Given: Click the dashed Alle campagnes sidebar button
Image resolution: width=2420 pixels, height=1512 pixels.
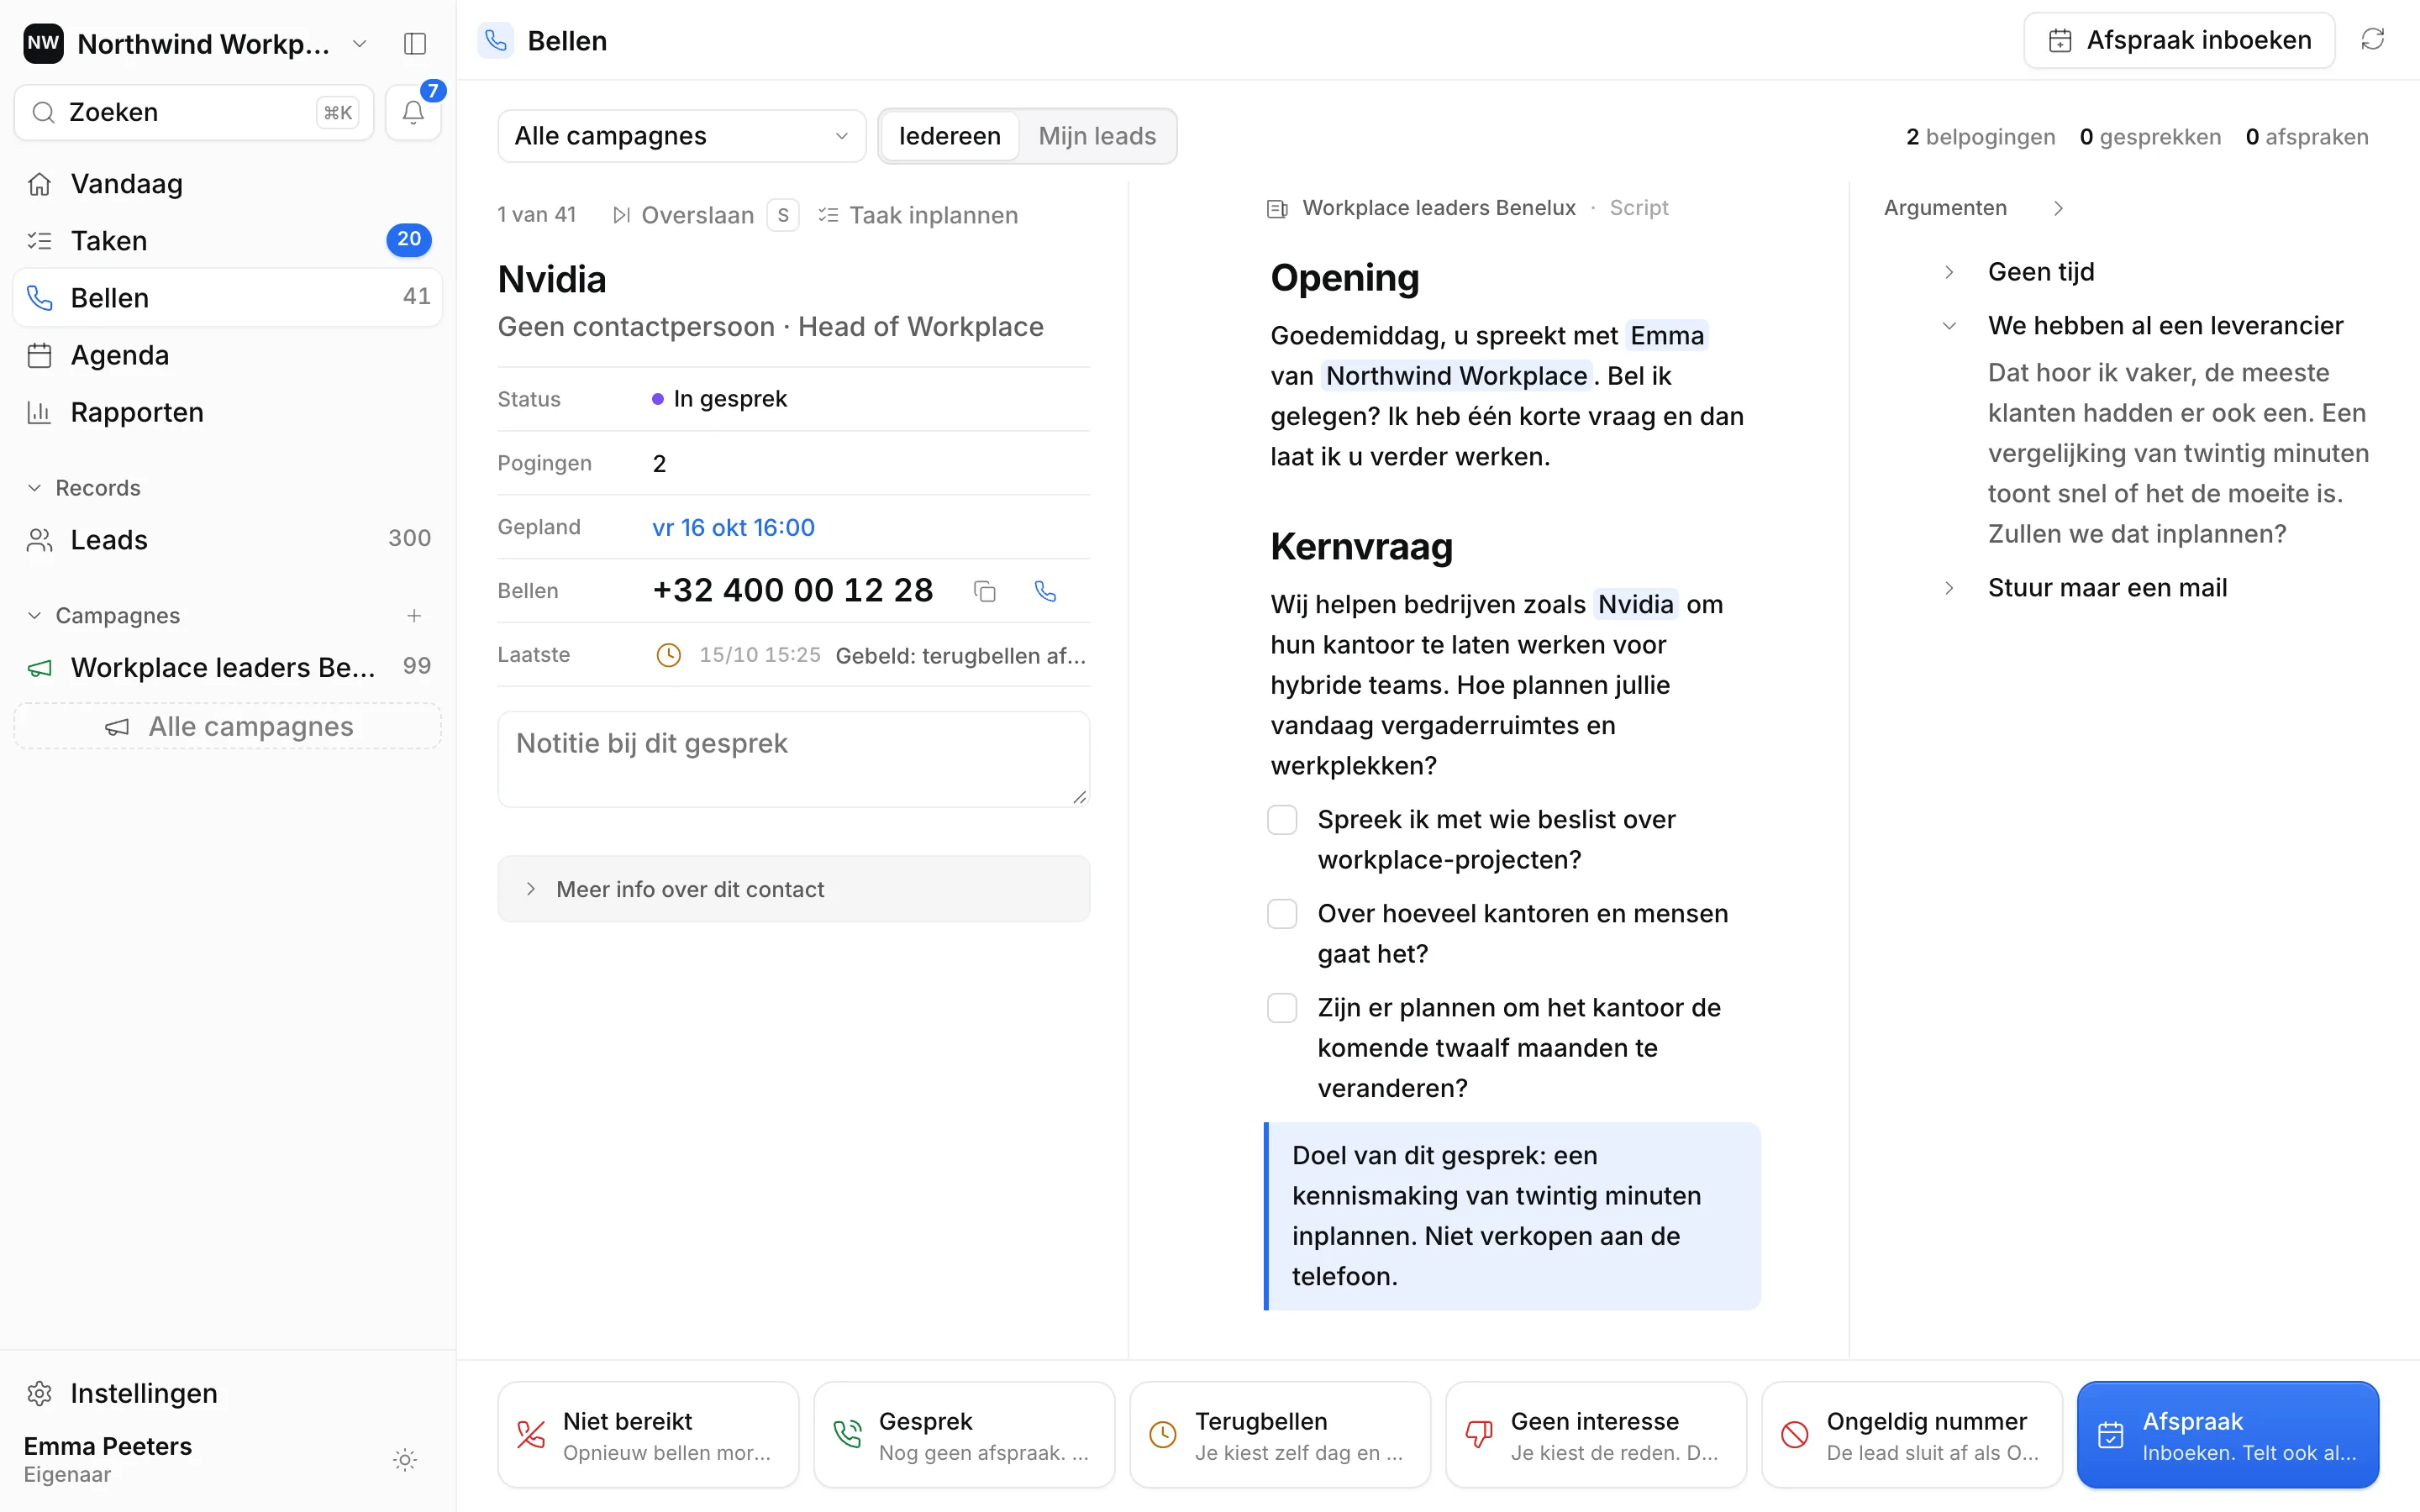Looking at the screenshot, I should click(x=227, y=726).
